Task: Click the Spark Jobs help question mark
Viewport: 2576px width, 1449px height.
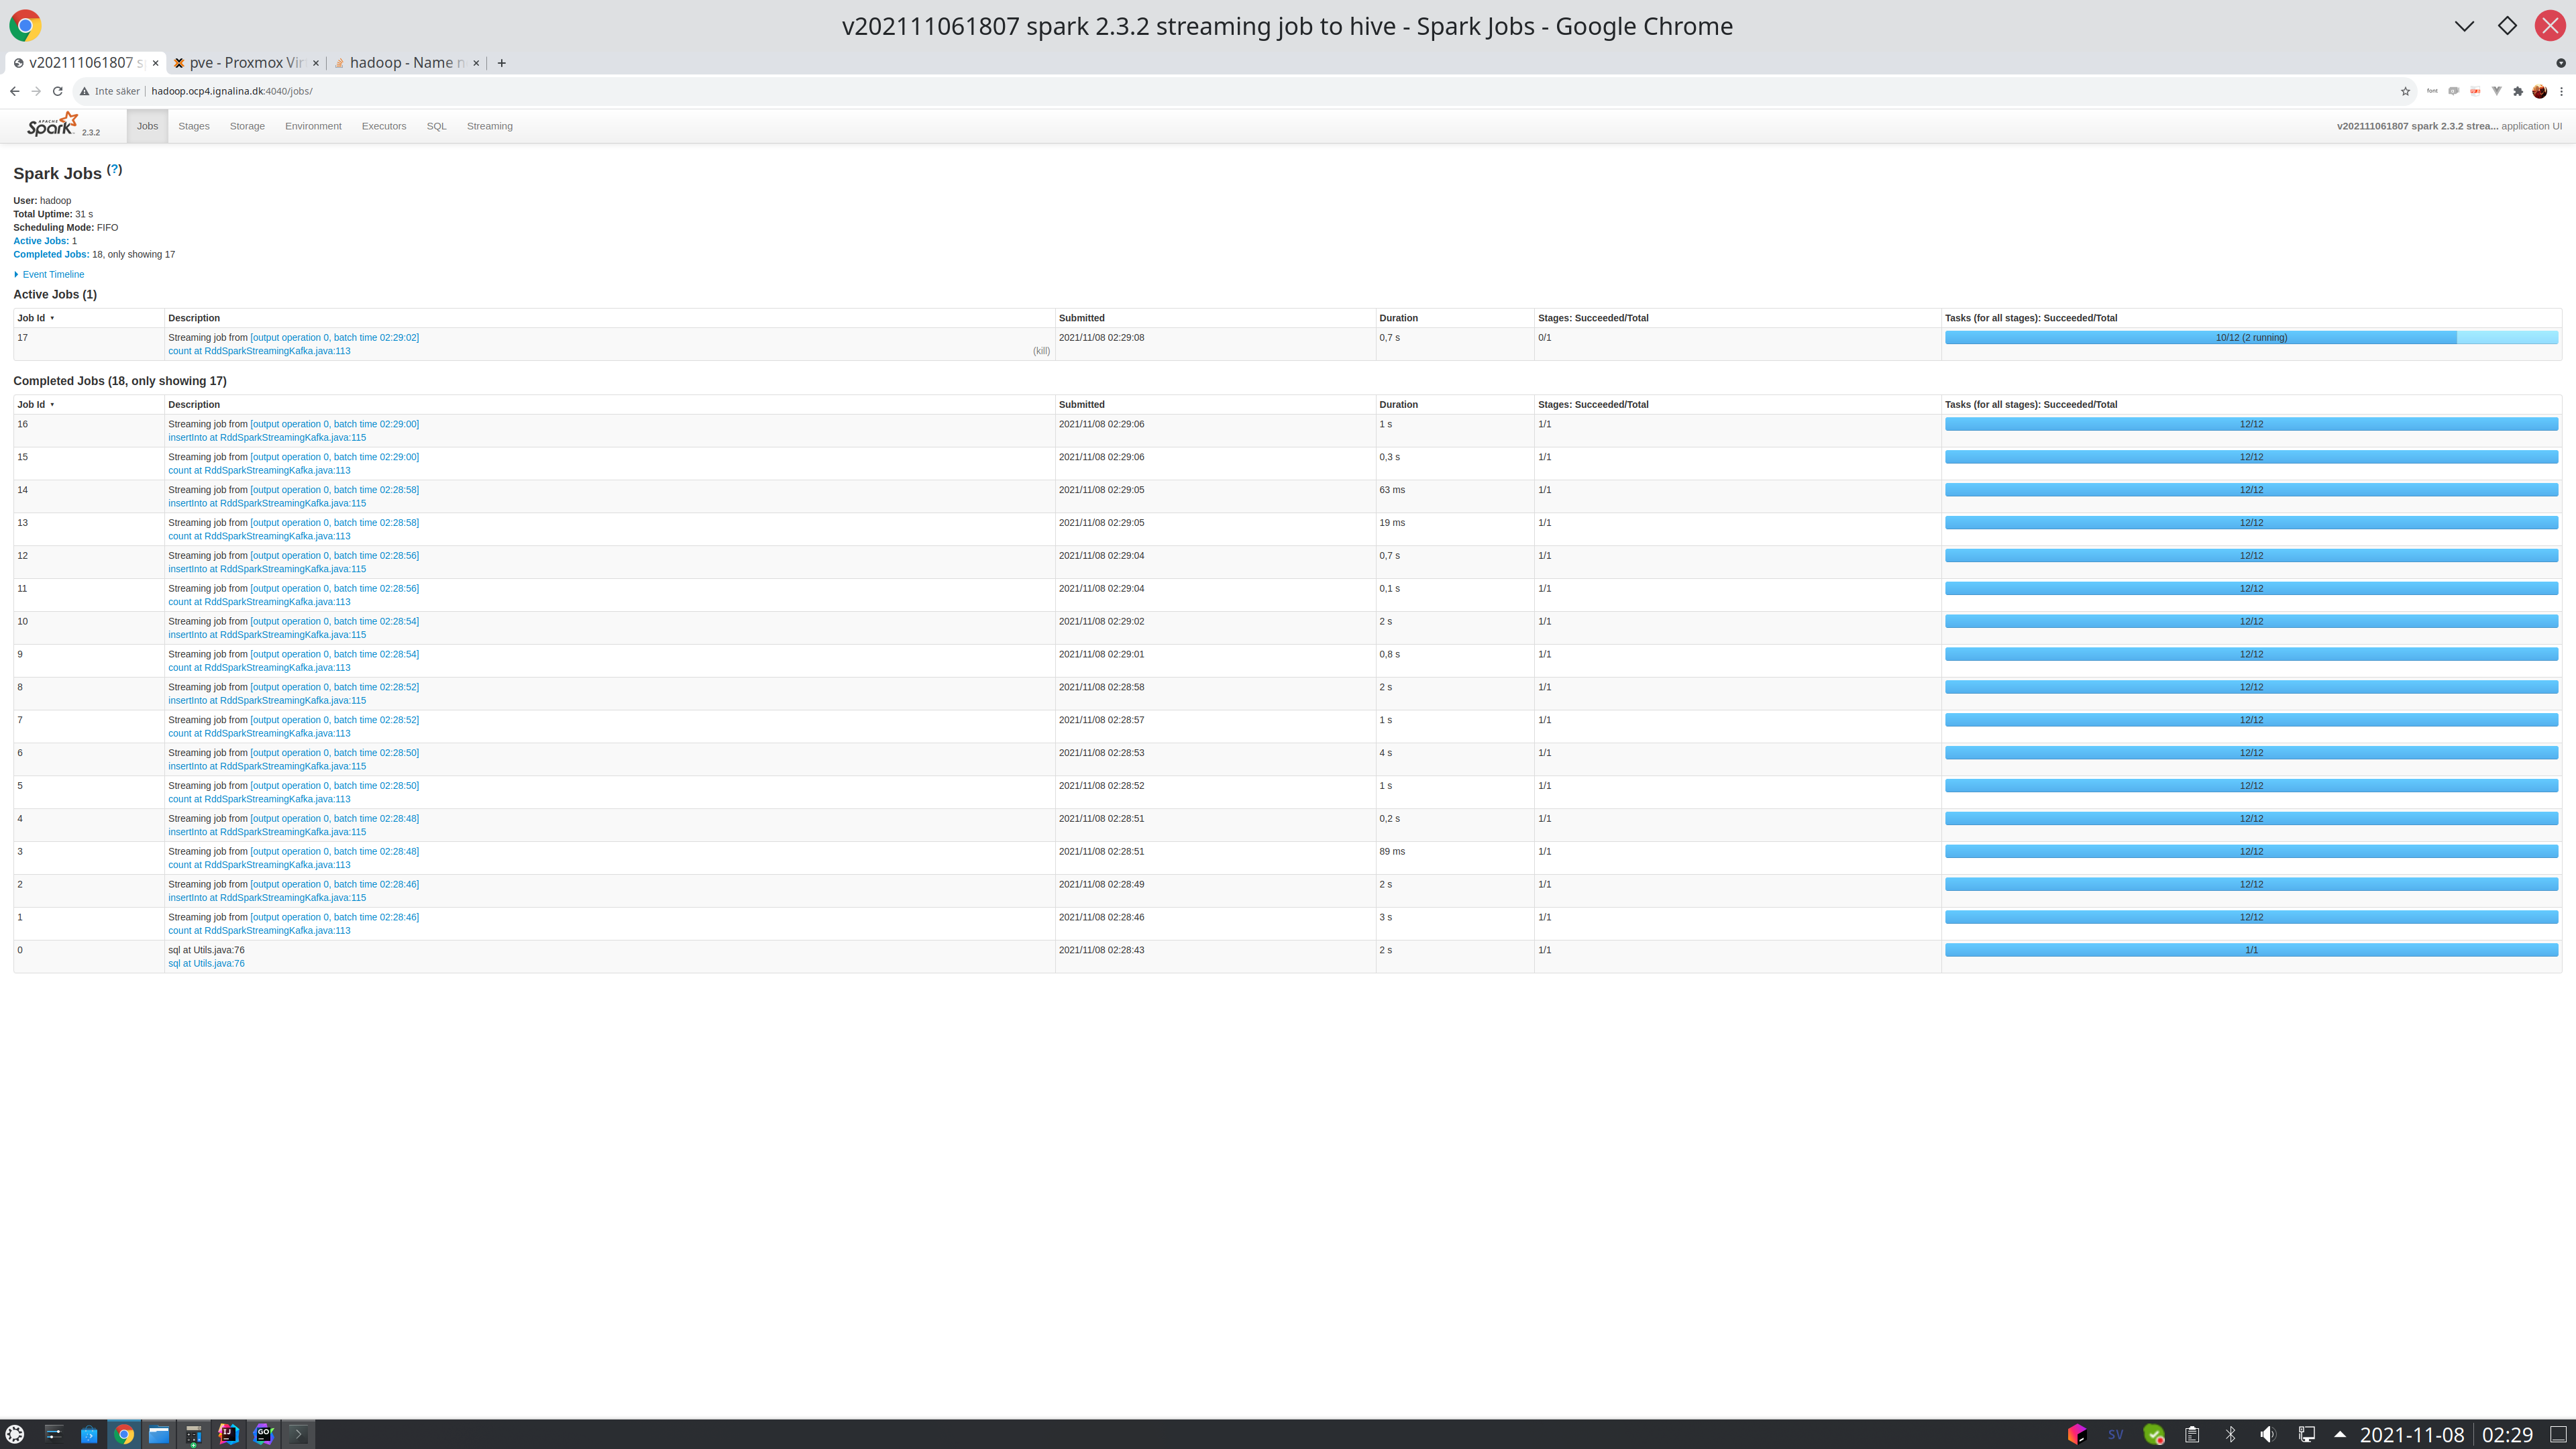Action: [114, 170]
